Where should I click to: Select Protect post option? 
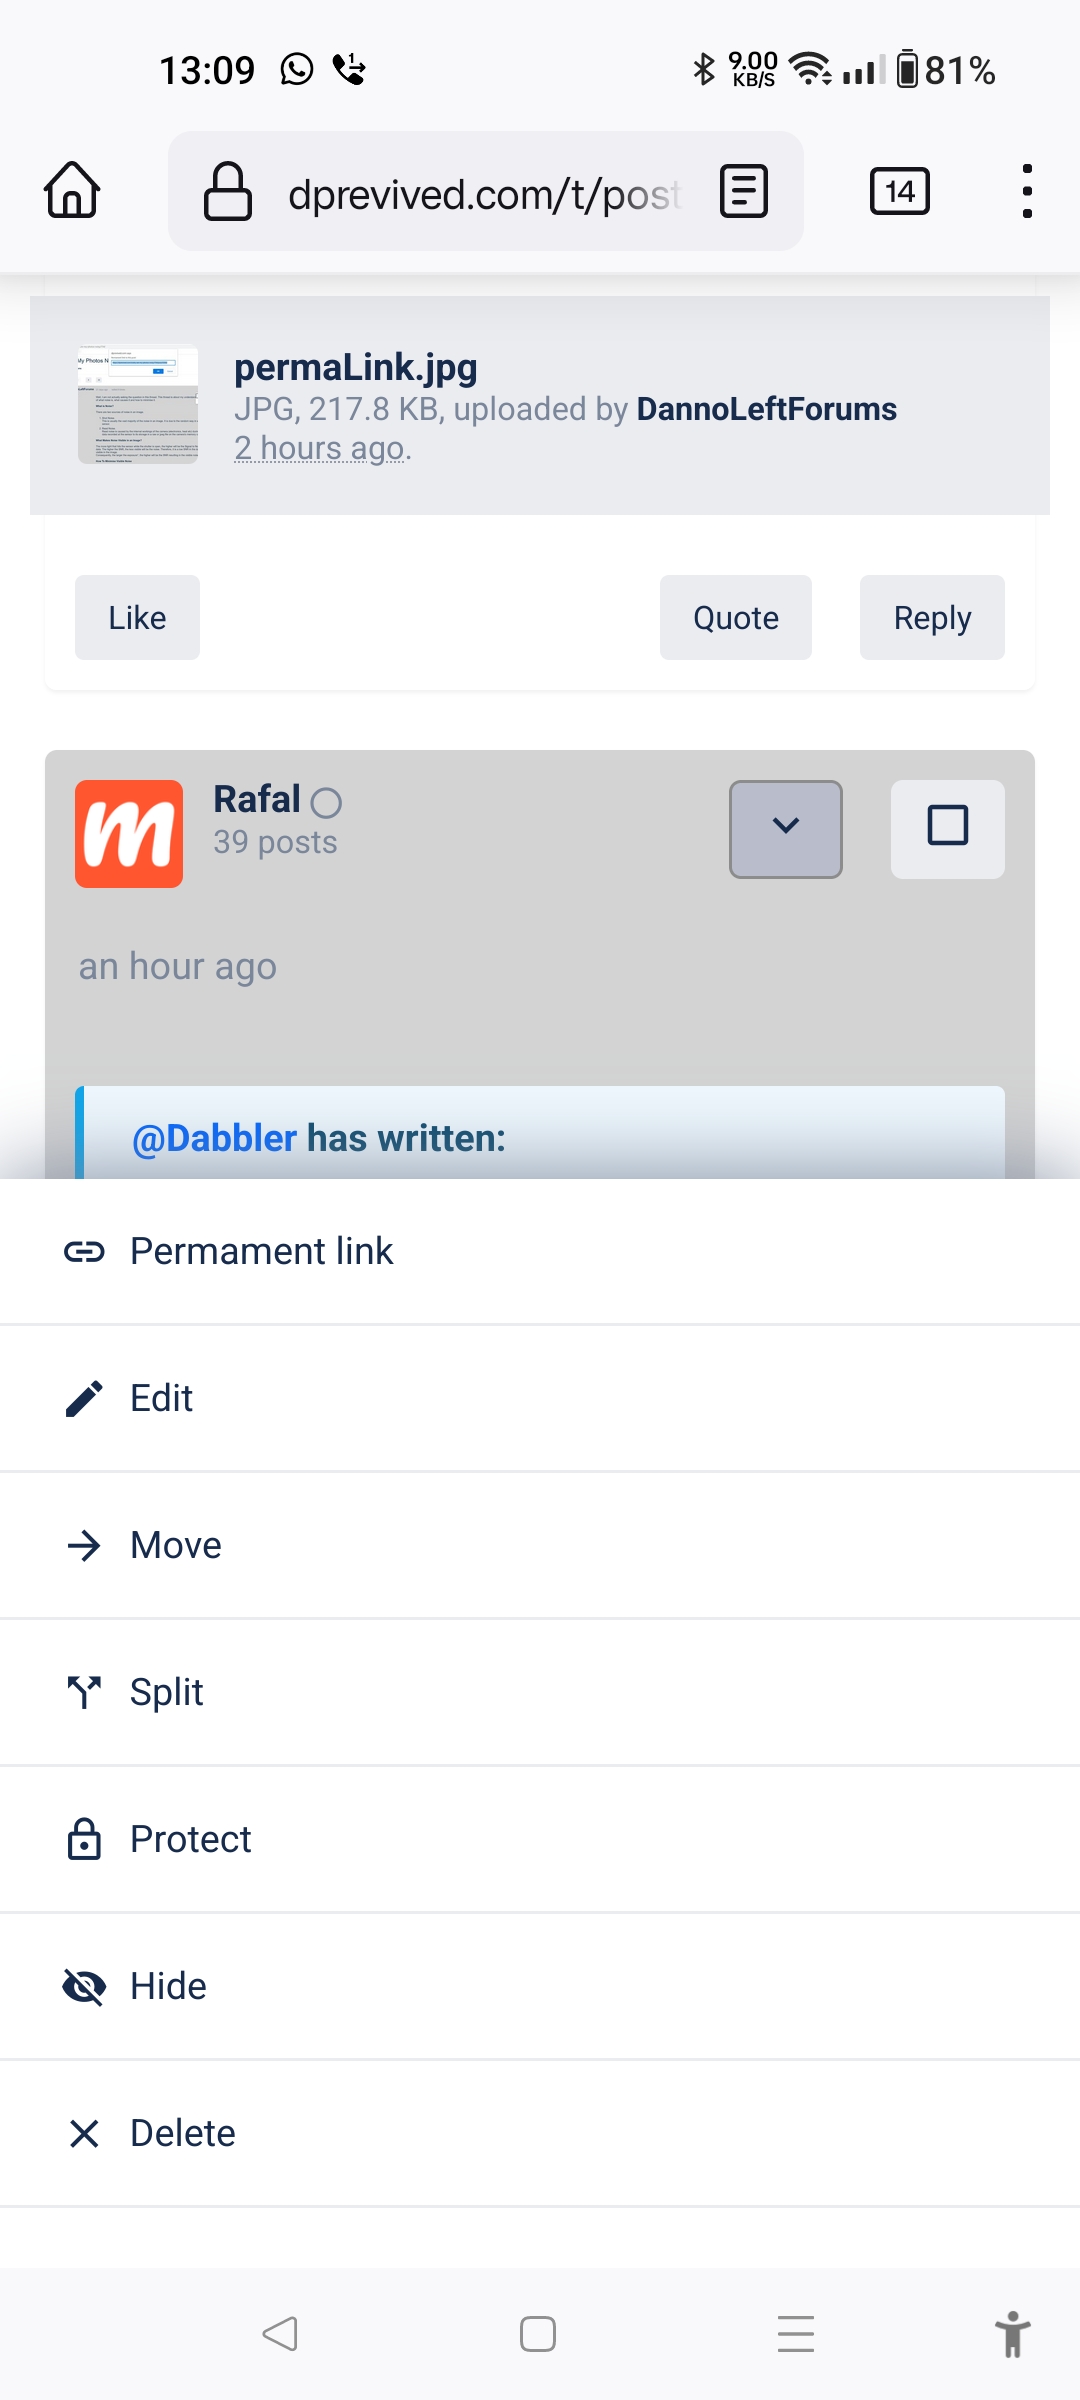tap(540, 1840)
